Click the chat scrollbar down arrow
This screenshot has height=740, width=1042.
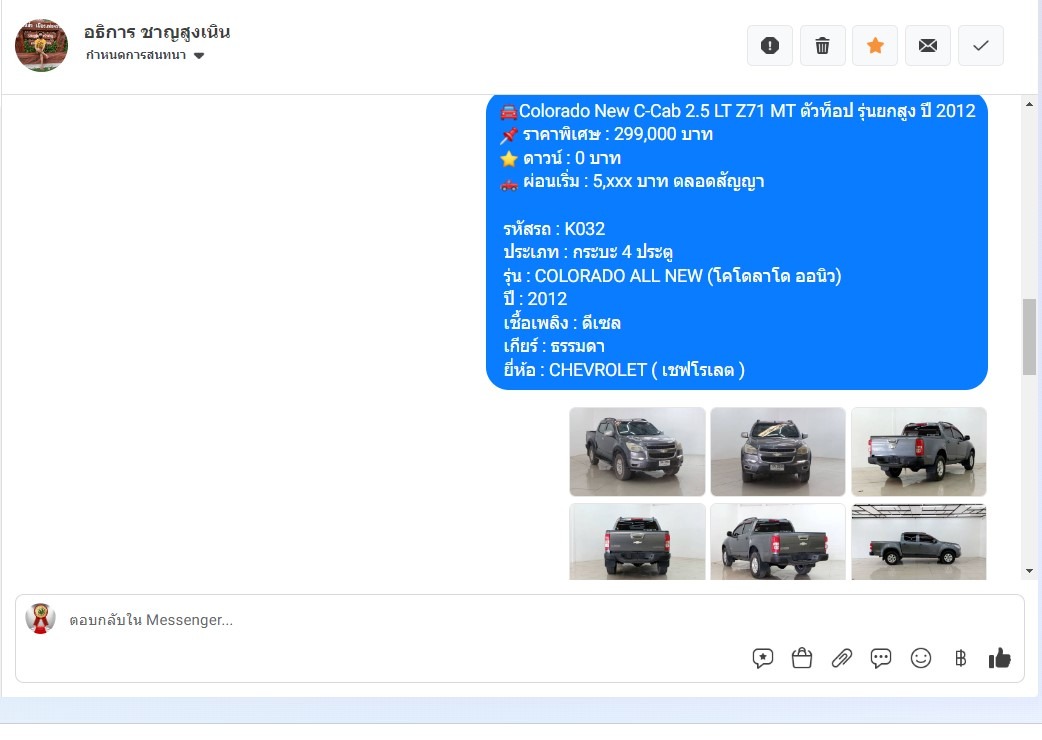pyautogui.click(x=1029, y=571)
